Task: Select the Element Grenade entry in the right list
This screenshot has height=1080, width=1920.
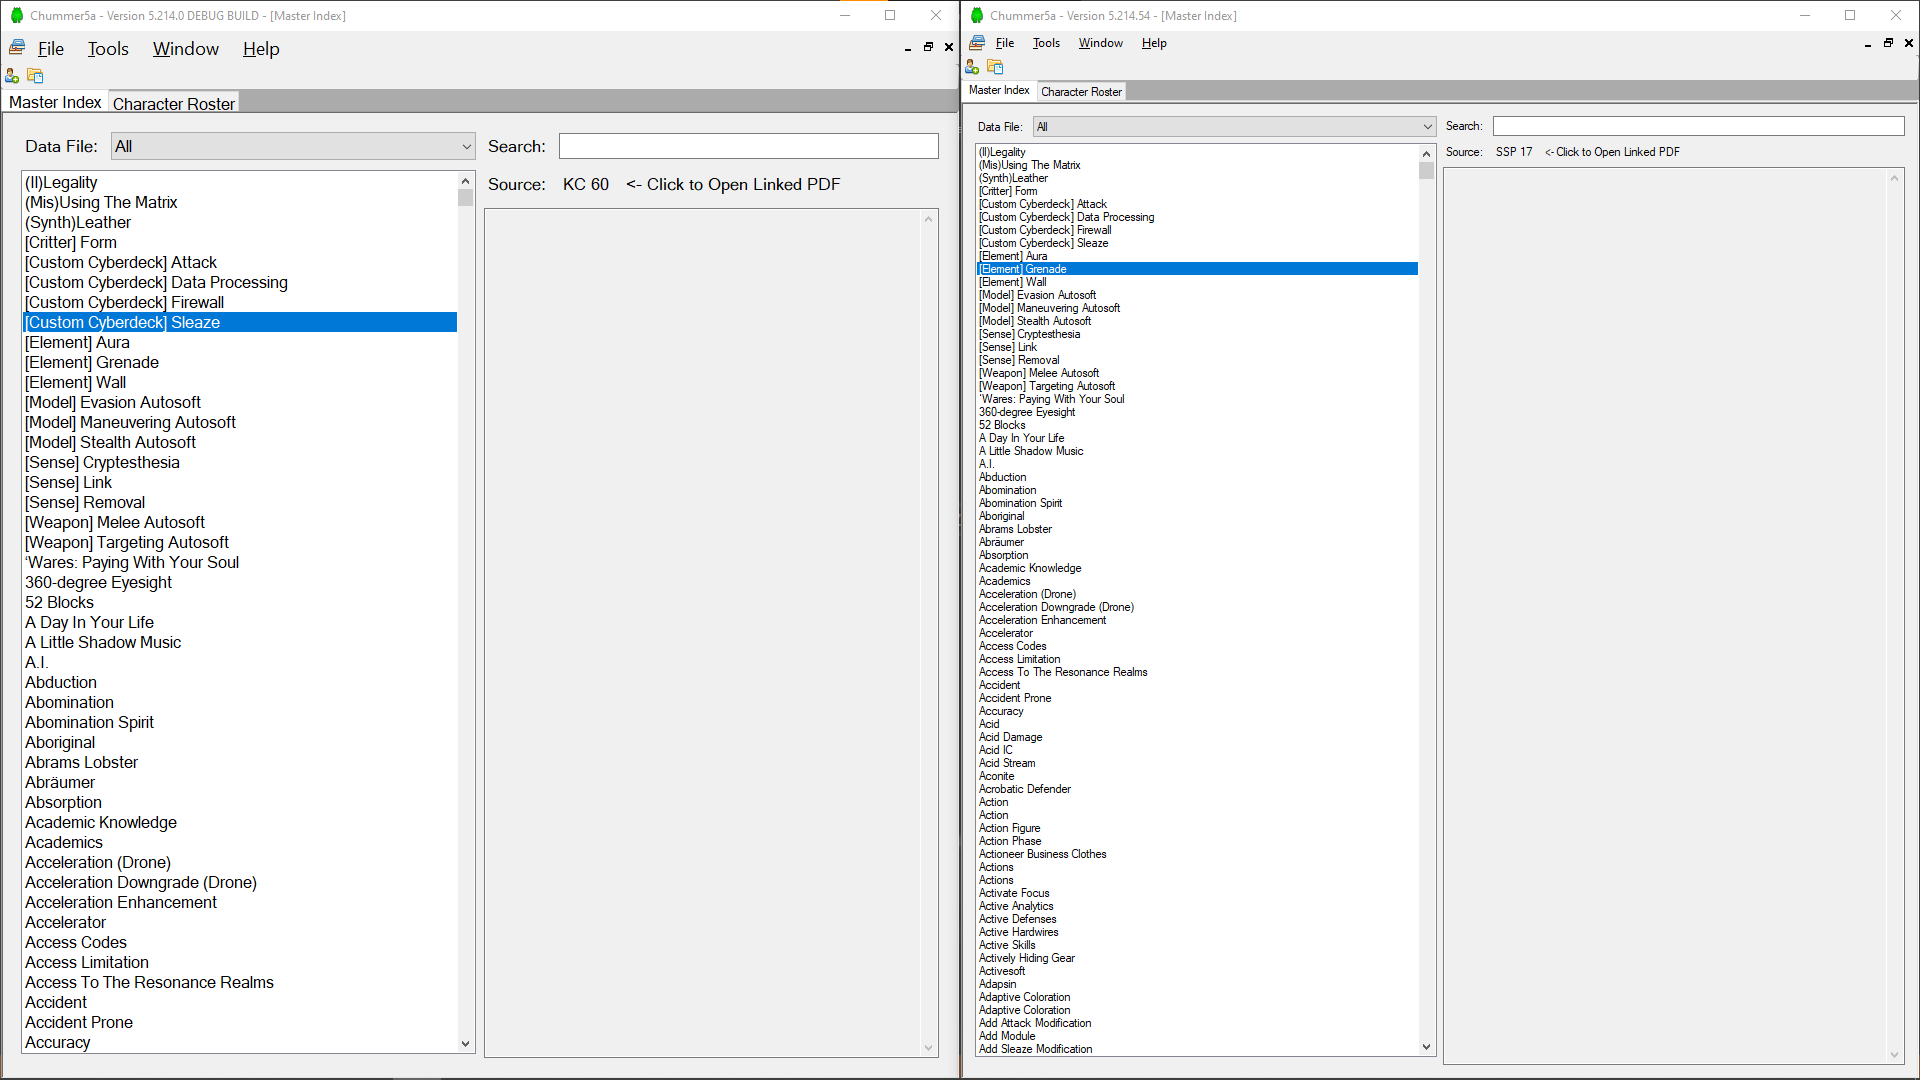Action: [x=1023, y=268]
